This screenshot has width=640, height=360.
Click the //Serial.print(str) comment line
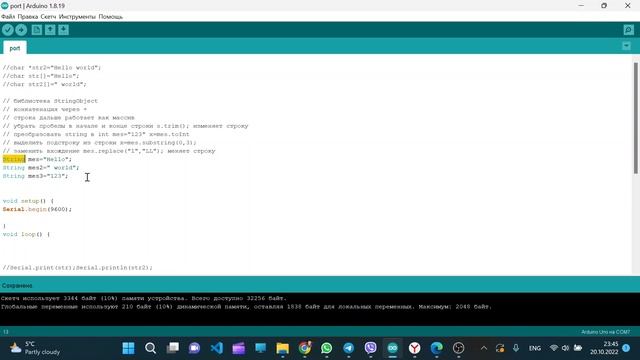tap(78, 268)
